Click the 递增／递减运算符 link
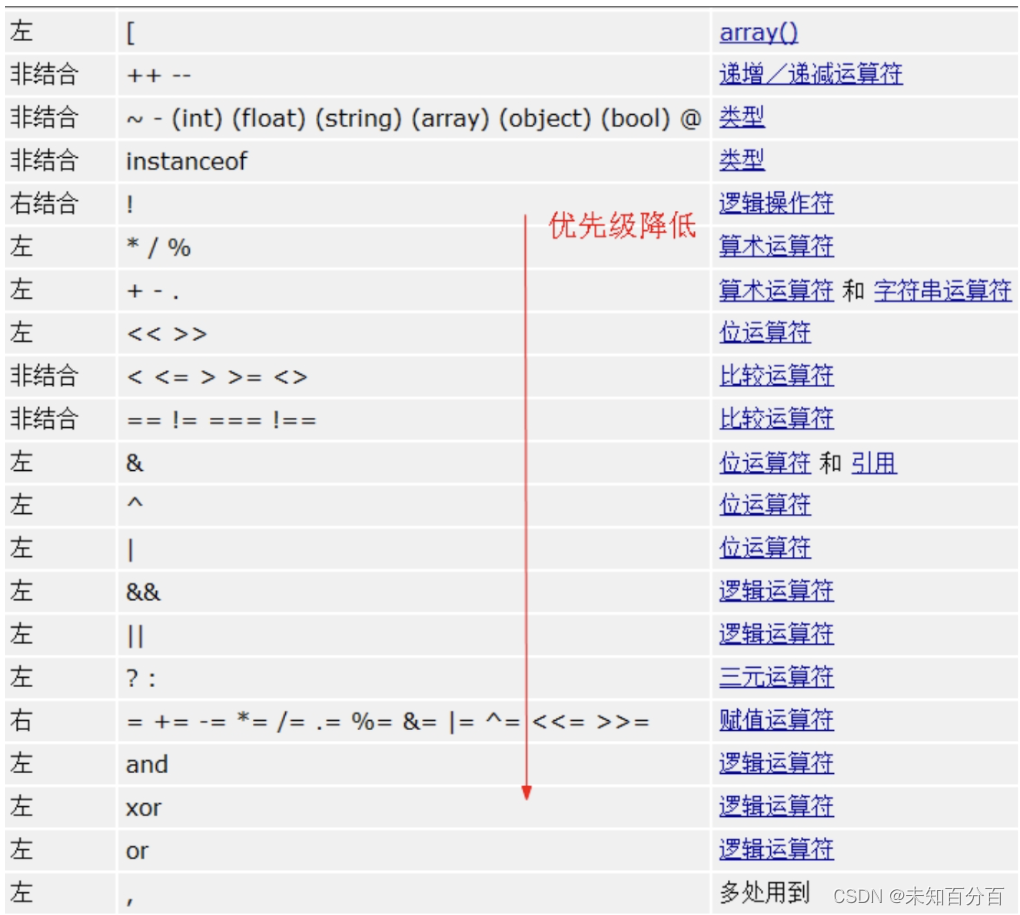The width and height of the screenshot is (1020, 915). (x=811, y=74)
